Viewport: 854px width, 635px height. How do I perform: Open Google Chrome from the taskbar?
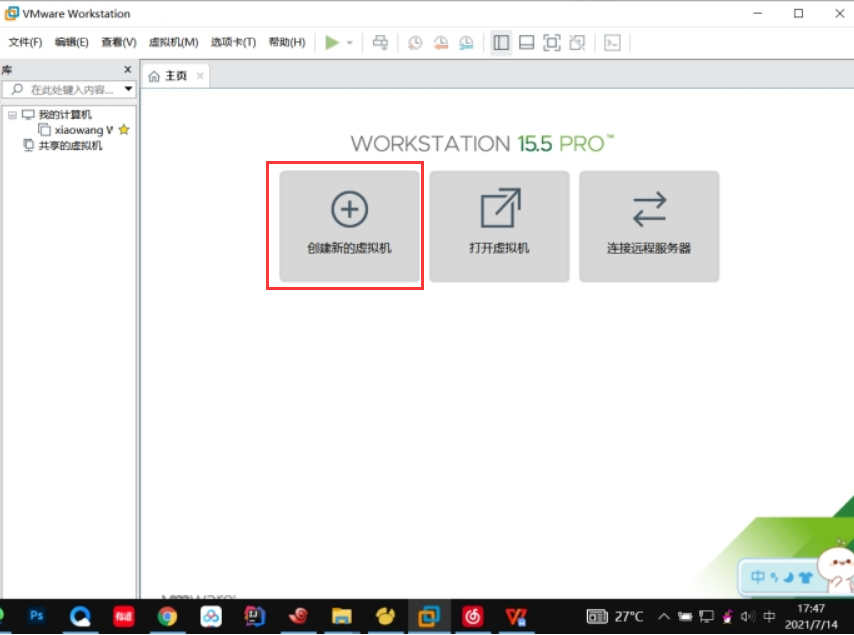pos(167,616)
